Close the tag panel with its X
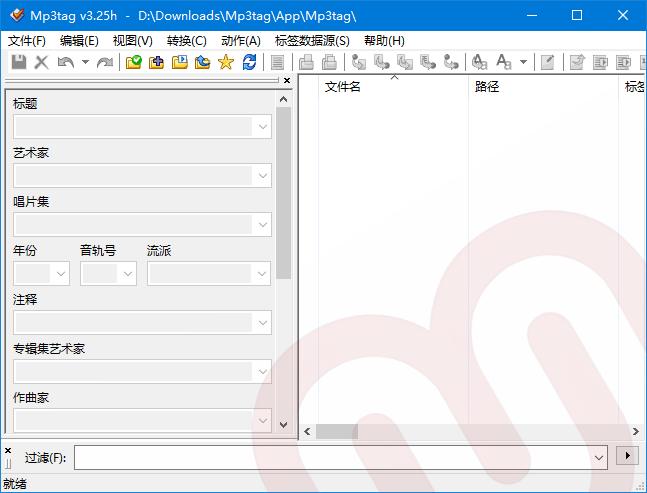The width and height of the screenshot is (647, 493). (287, 80)
